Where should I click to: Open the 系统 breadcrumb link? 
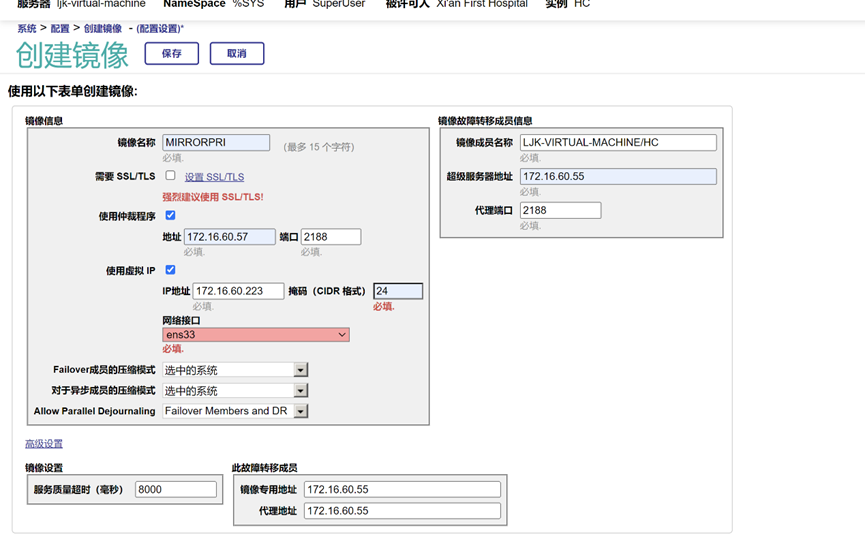pyautogui.click(x=26, y=29)
